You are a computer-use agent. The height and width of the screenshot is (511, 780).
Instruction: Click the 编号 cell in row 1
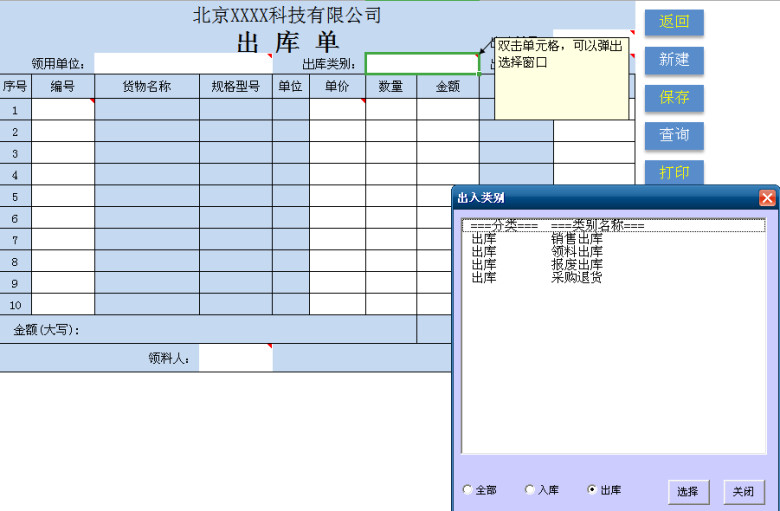(x=63, y=109)
